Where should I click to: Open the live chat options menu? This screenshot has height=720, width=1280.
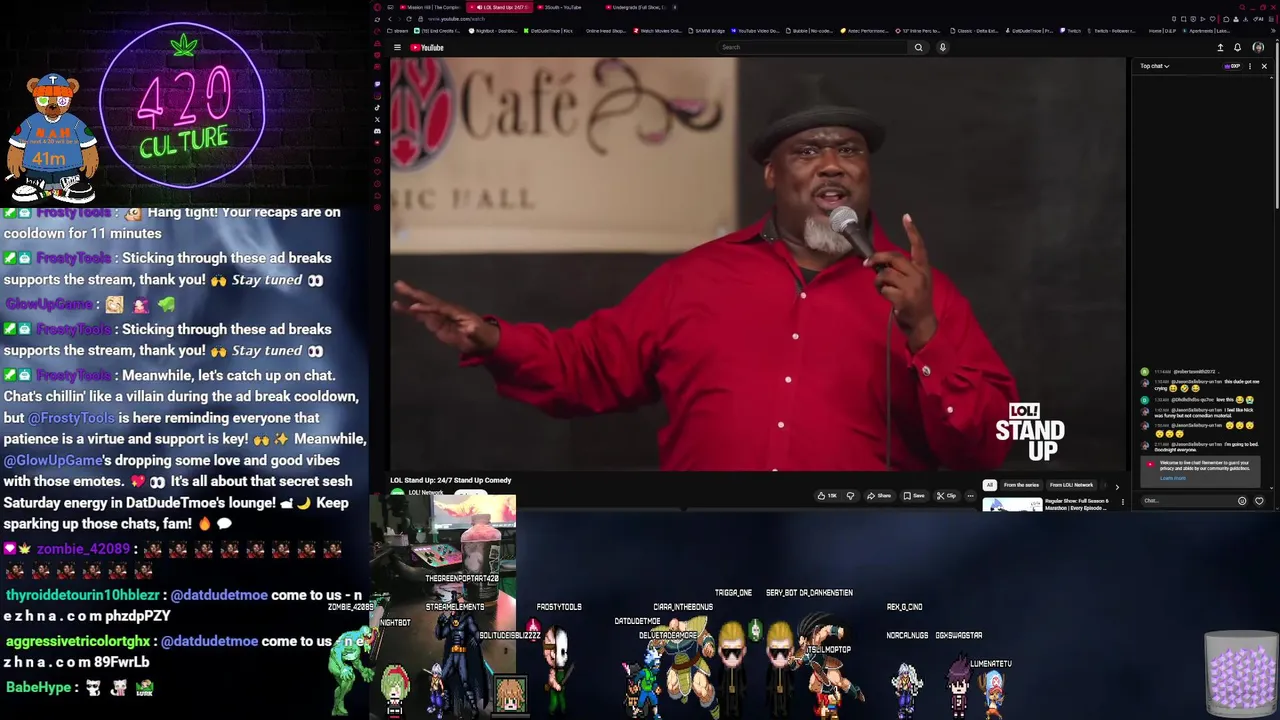[x=1249, y=66]
